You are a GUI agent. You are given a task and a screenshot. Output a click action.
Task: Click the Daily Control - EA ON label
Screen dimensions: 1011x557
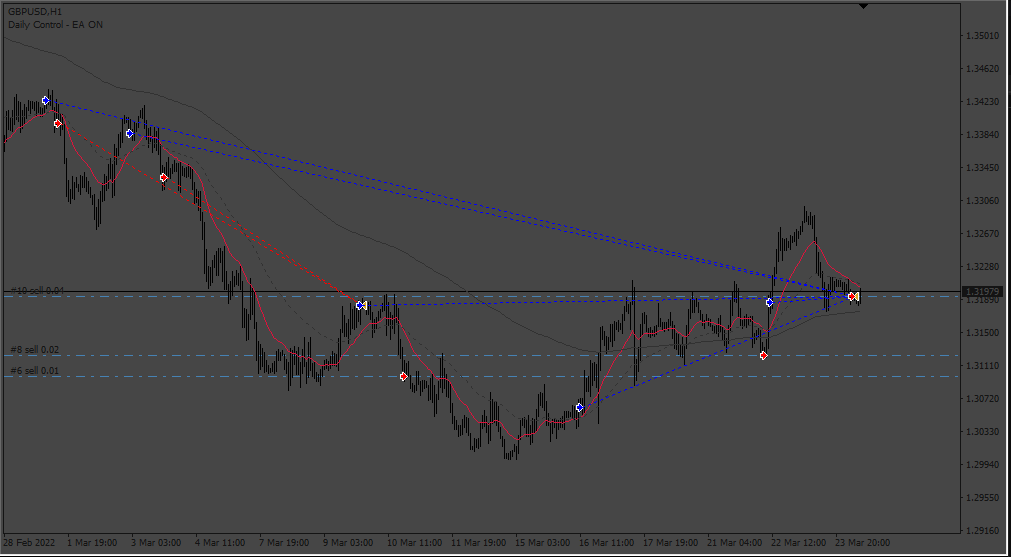55,24
